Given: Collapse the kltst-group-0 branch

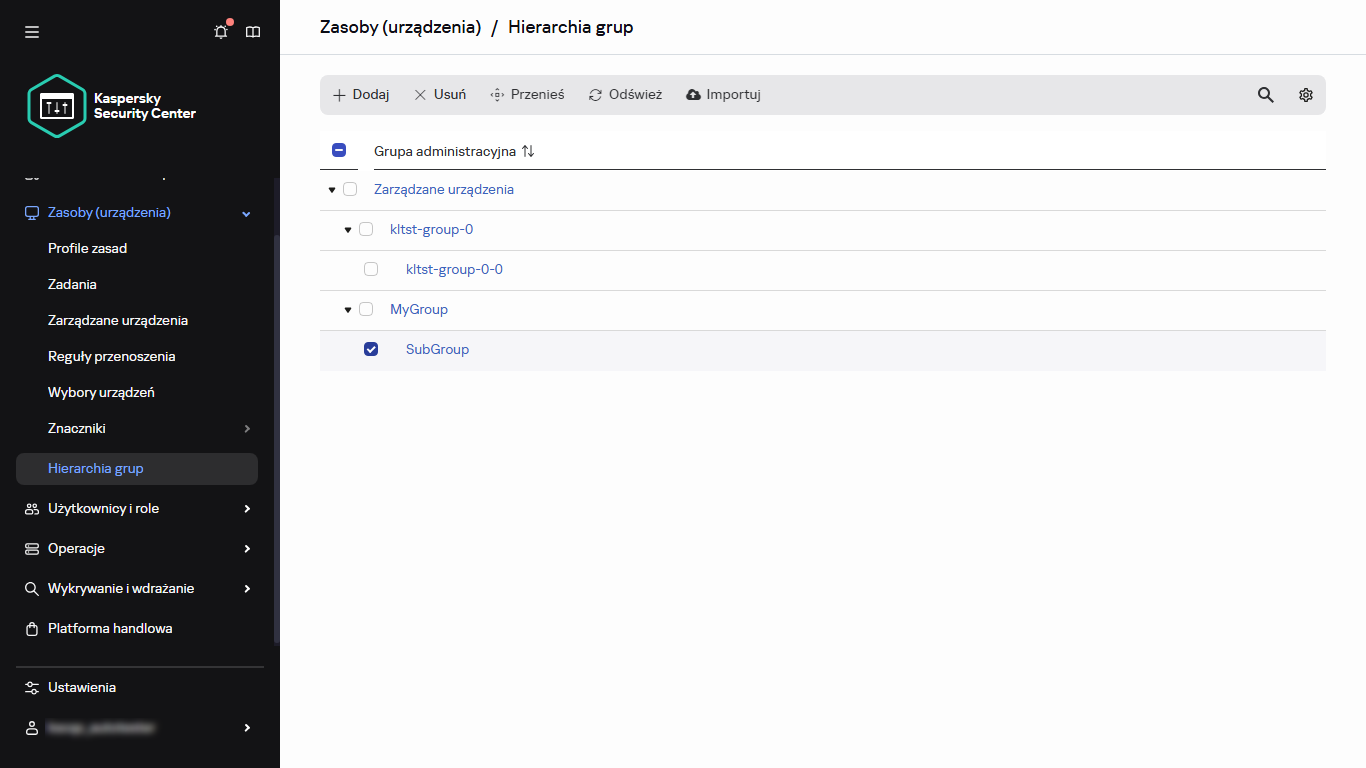Looking at the screenshot, I should pyautogui.click(x=346, y=229).
